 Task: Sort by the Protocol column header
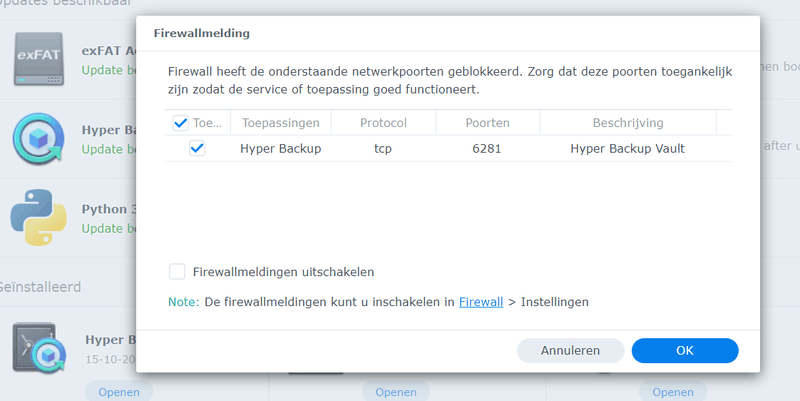point(383,123)
